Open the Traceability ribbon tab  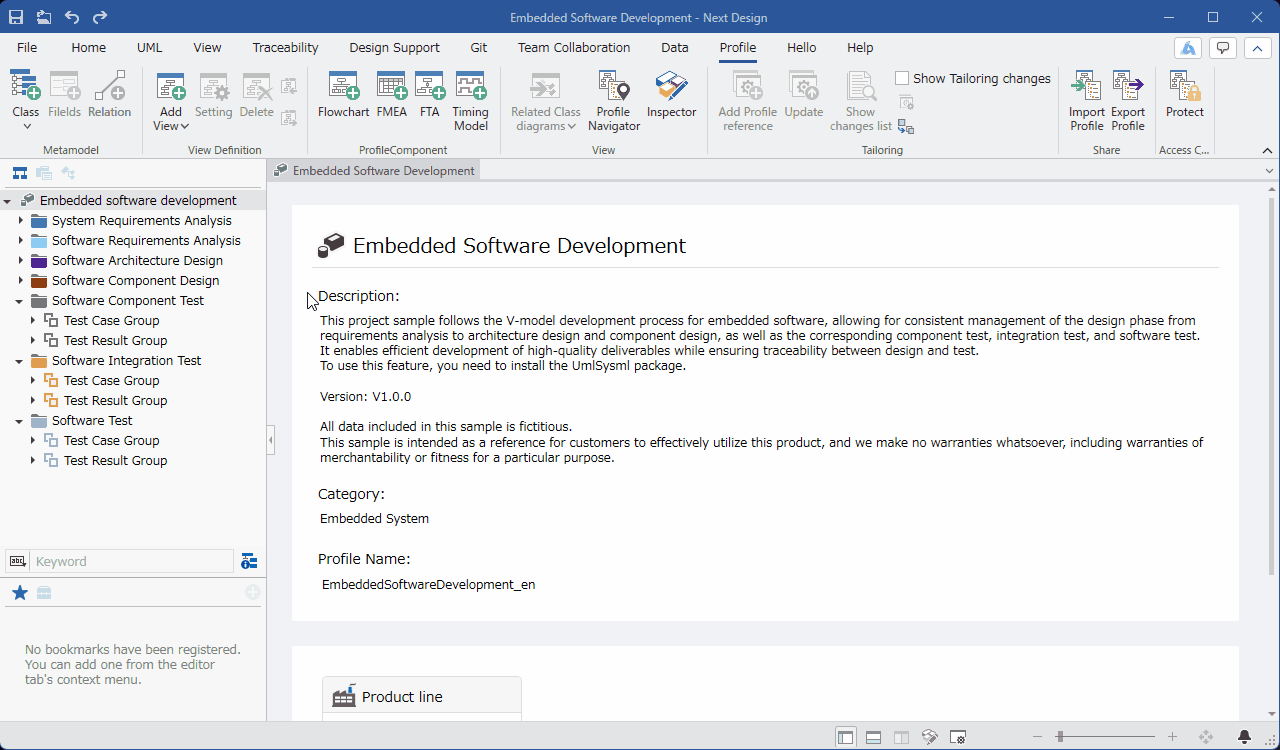285,48
